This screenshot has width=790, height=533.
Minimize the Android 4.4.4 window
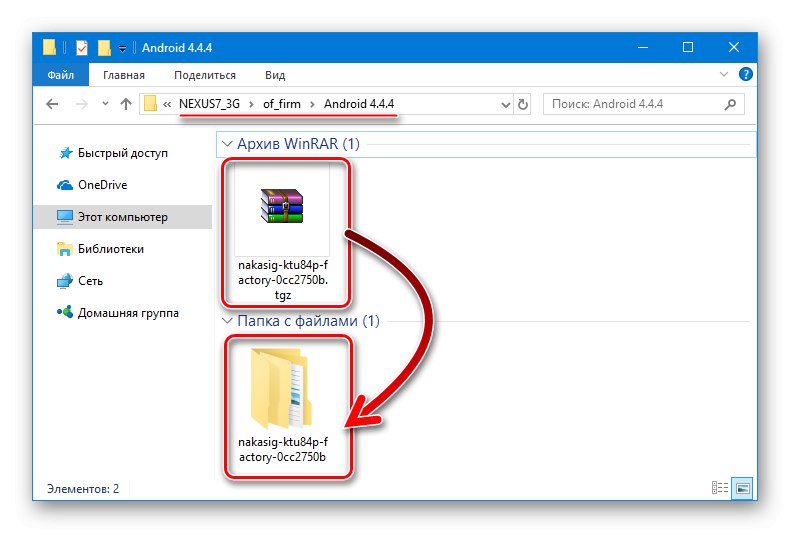pyautogui.click(x=643, y=47)
